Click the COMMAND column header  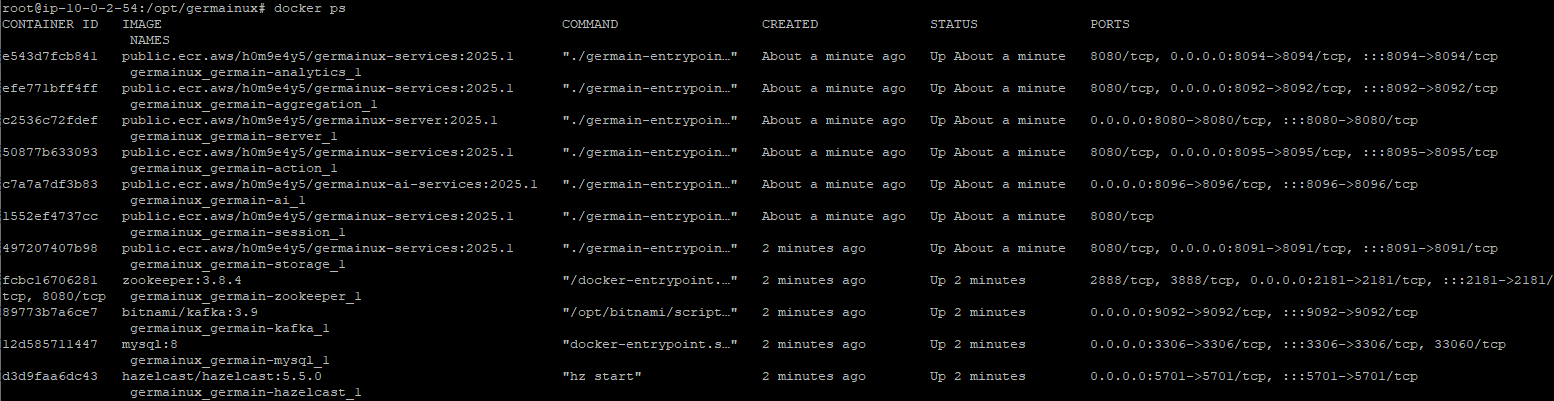click(590, 23)
